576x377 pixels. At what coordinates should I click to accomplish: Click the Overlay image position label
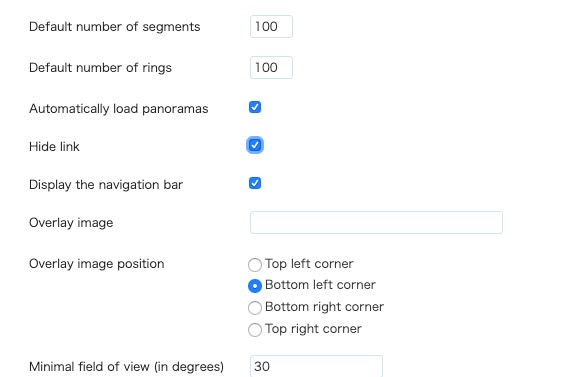coord(97,264)
